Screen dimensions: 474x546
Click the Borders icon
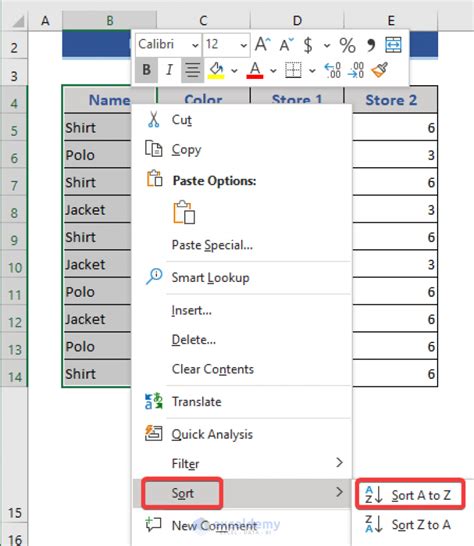tap(293, 70)
